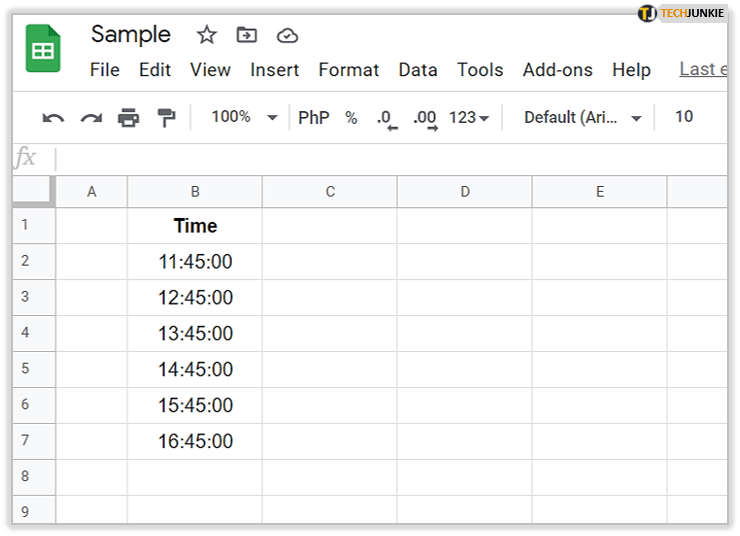This screenshot has height=536, width=740.
Task: Open the Data menu
Action: (x=417, y=70)
